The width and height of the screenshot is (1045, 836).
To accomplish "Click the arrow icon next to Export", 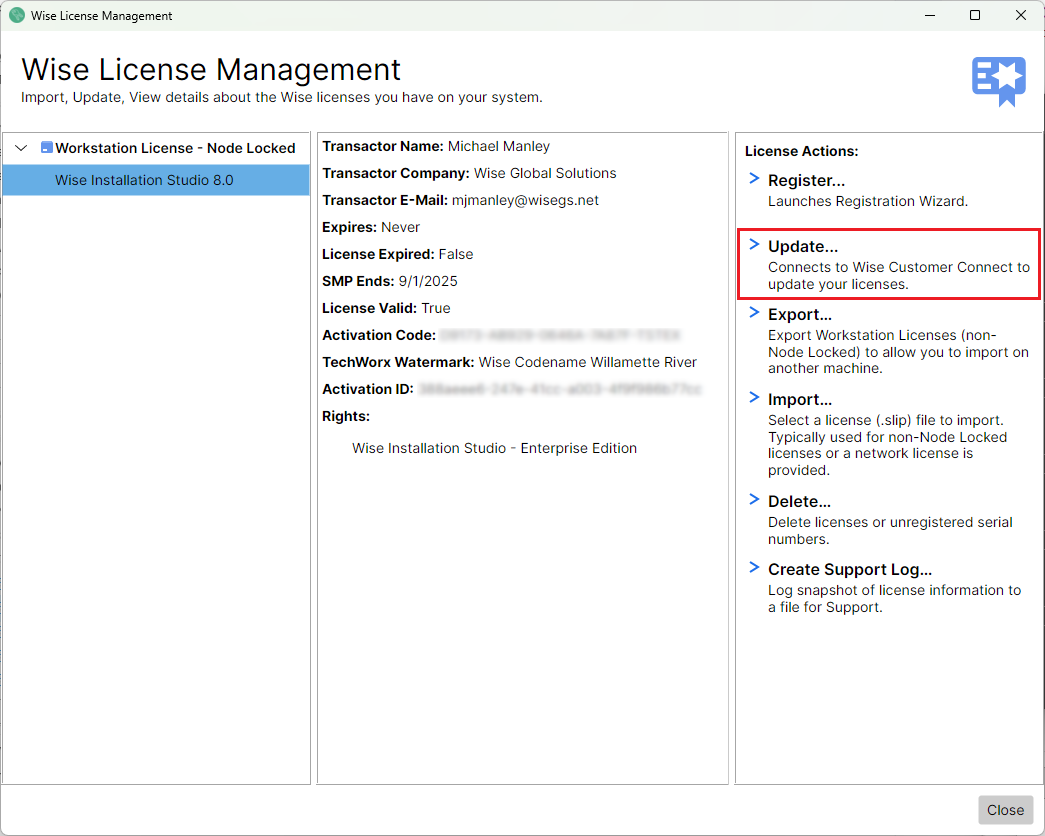I will click(x=752, y=313).
